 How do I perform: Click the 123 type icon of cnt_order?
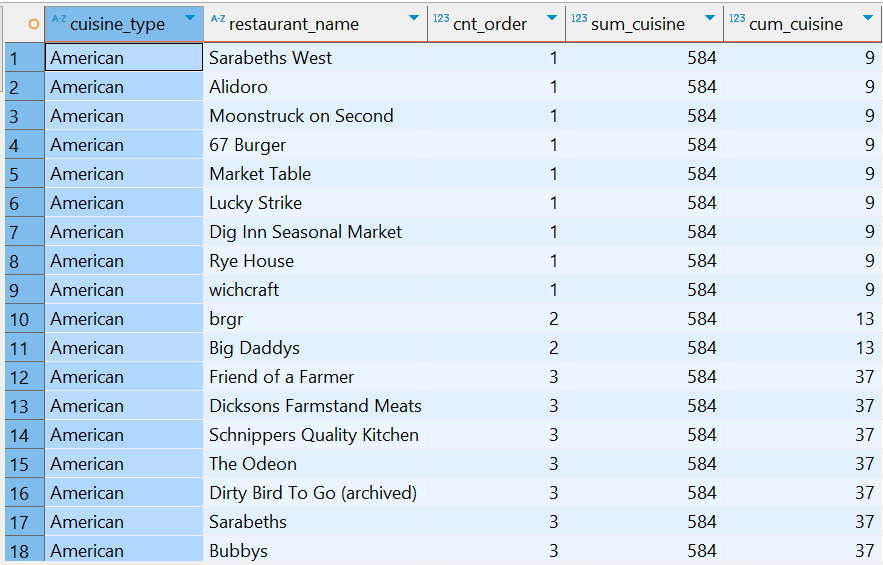(441, 19)
